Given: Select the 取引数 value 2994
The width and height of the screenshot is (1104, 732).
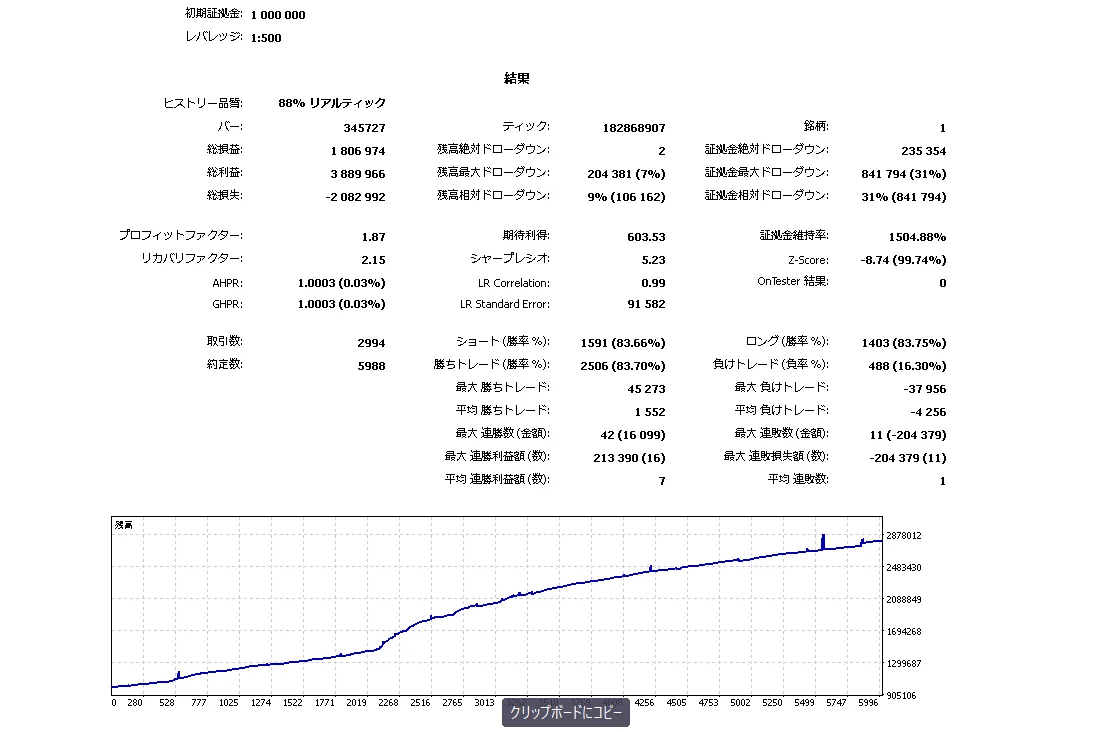Looking at the screenshot, I should [x=371, y=343].
